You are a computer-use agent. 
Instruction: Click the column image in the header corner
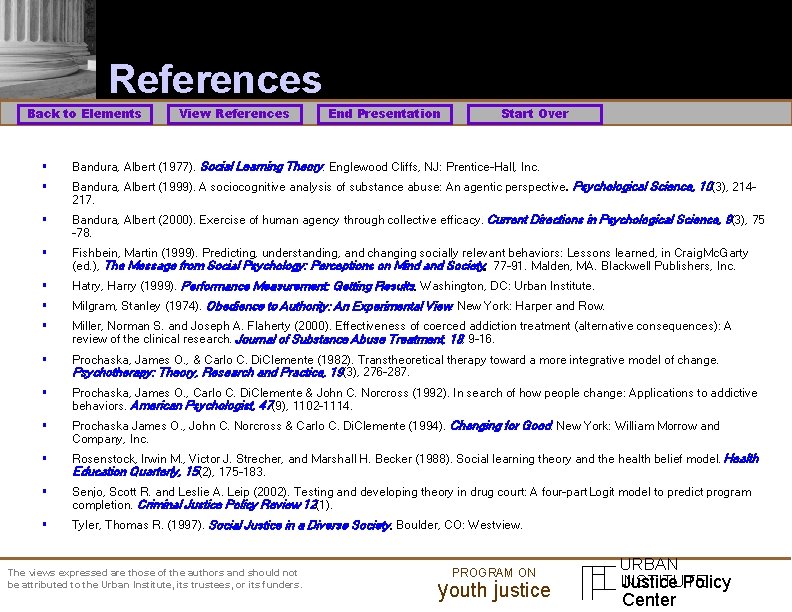pyautogui.click(x=47, y=49)
